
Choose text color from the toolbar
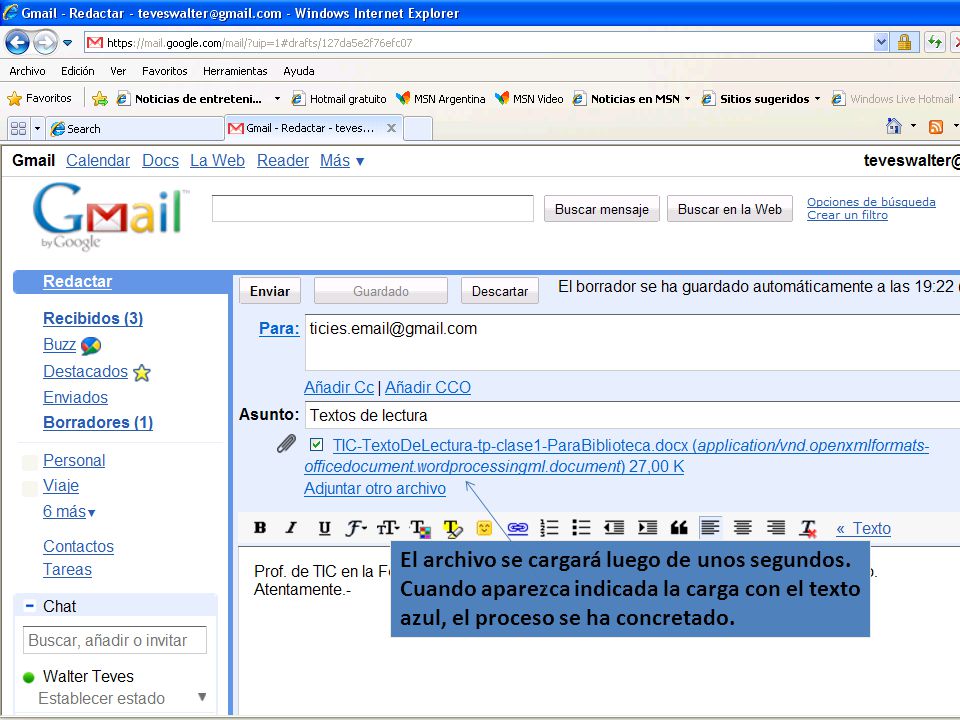pyautogui.click(x=421, y=528)
